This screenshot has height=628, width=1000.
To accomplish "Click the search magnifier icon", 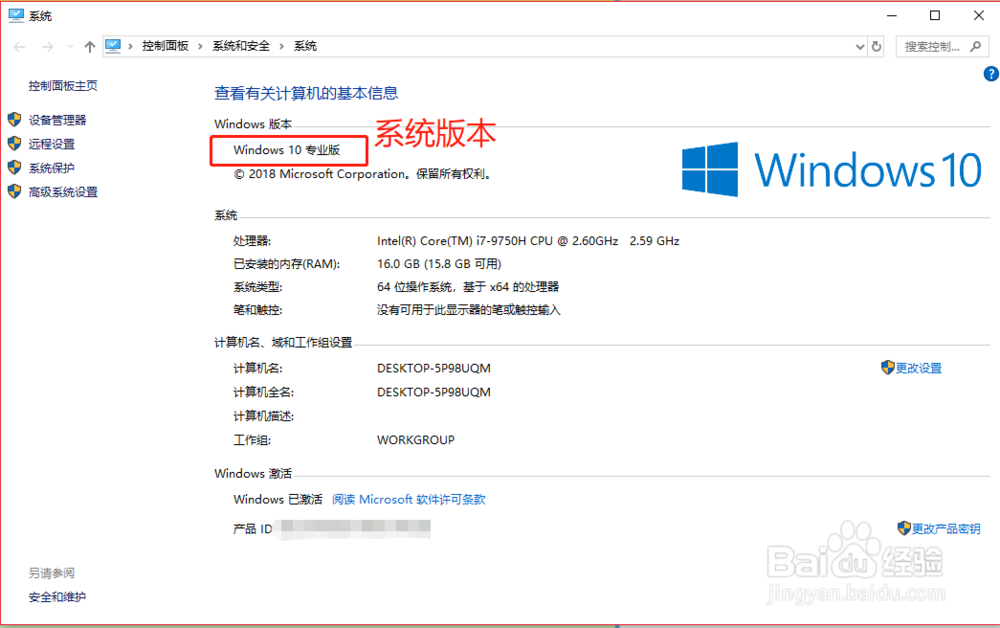I will click(975, 46).
